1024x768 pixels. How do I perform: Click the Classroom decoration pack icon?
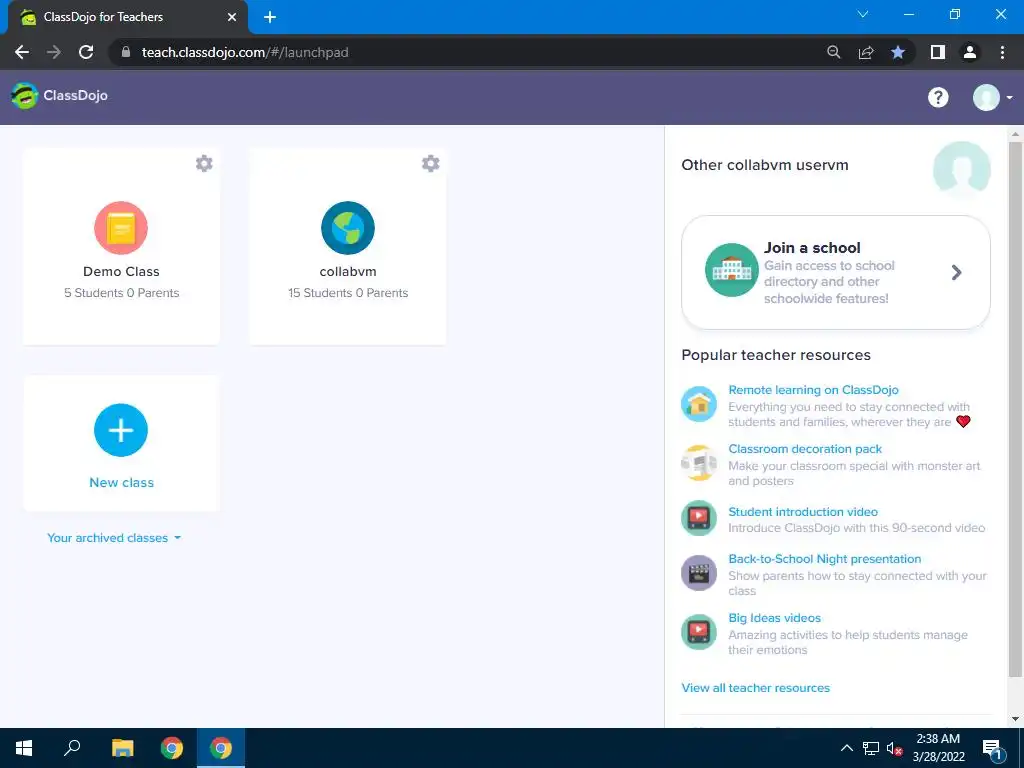[x=699, y=463]
